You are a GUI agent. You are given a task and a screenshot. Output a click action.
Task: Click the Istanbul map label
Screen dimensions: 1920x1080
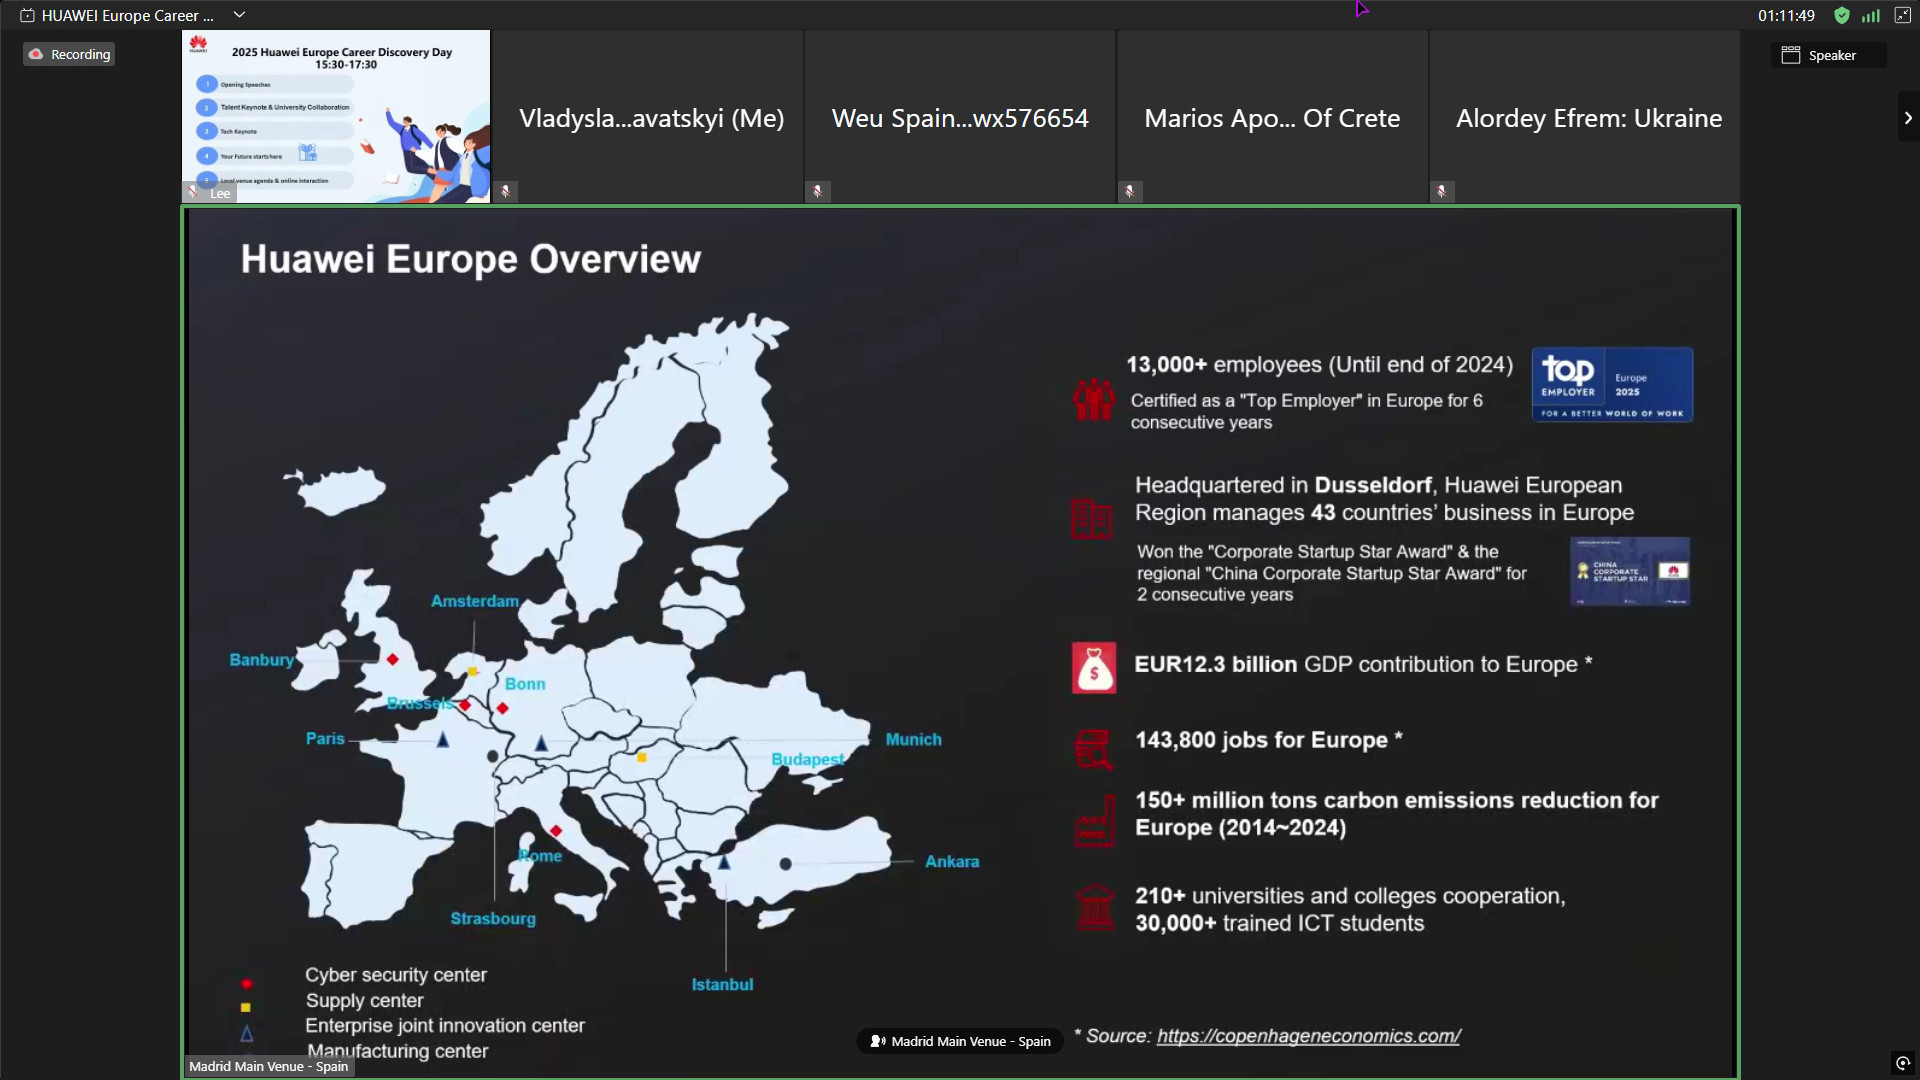pyautogui.click(x=722, y=985)
